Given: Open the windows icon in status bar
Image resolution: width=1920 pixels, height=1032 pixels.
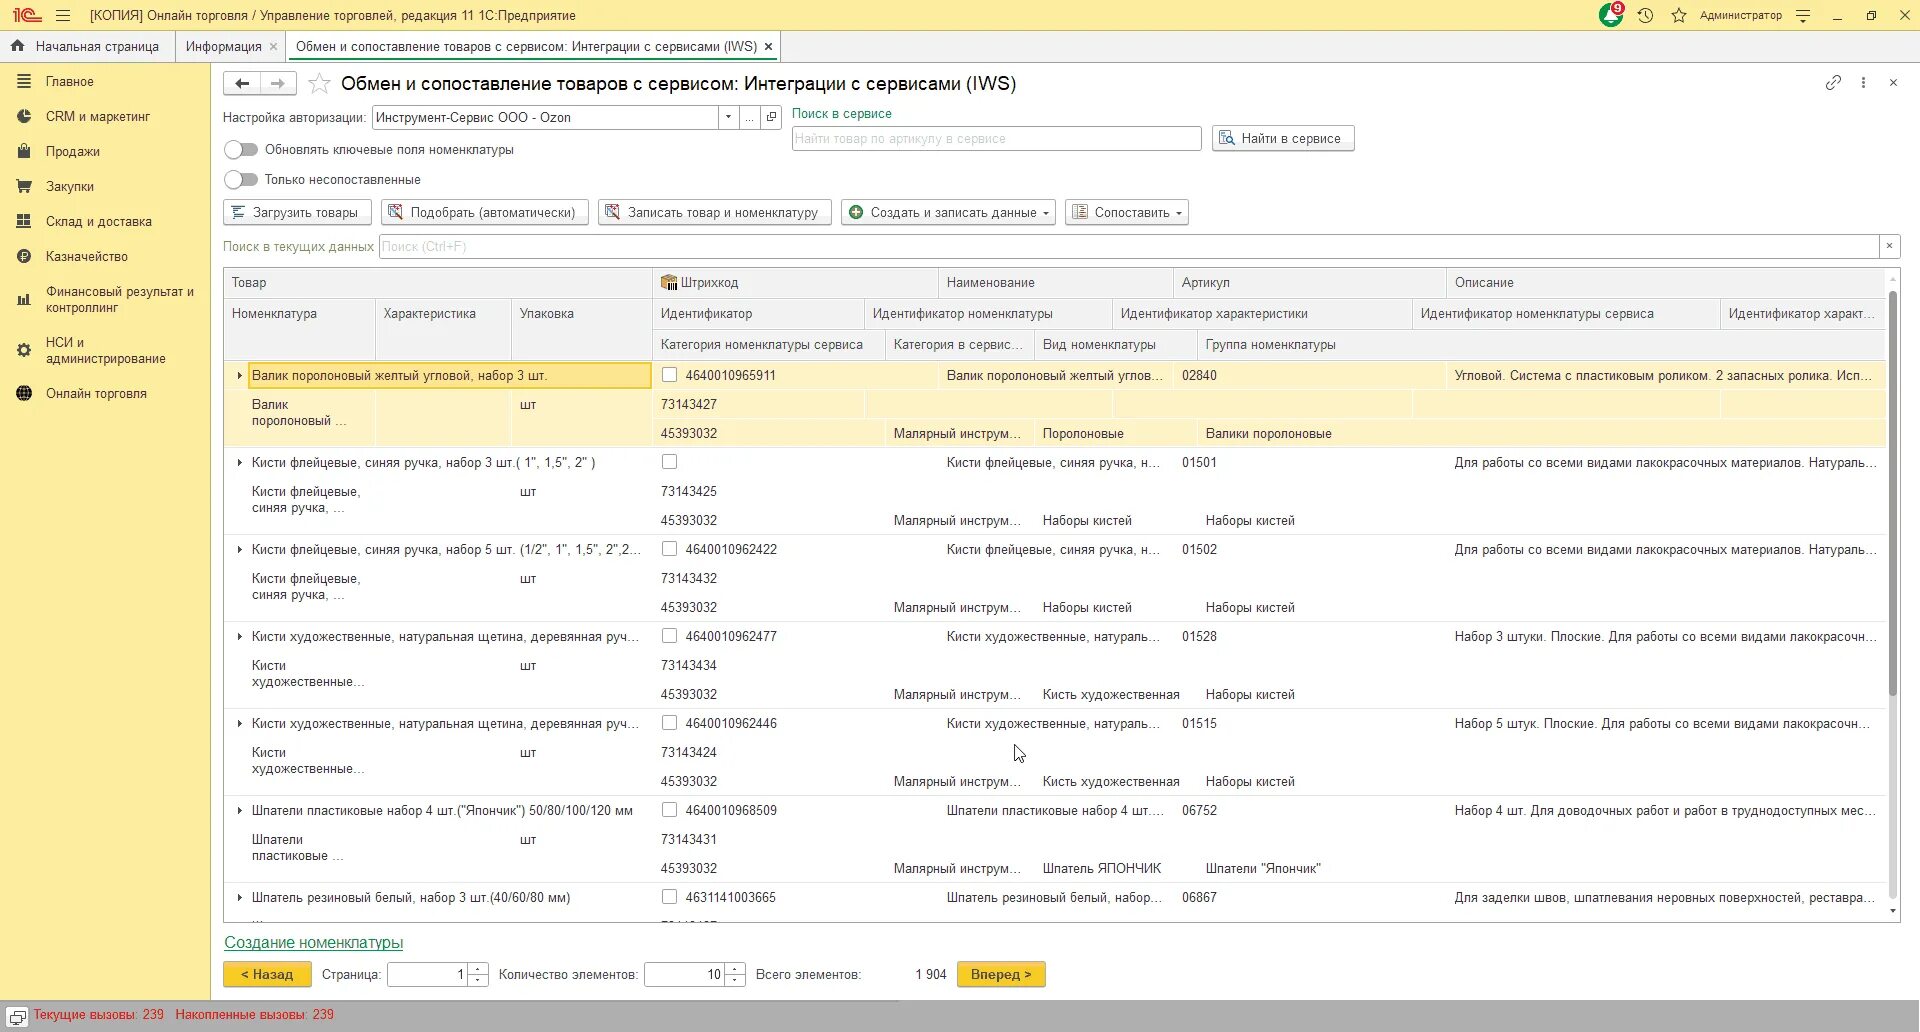Looking at the screenshot, I should (17, 1016).
